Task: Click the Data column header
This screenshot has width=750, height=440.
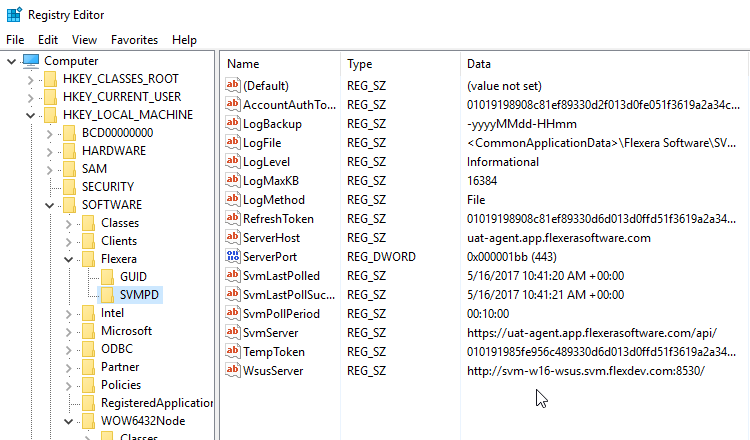Action: 605,64
